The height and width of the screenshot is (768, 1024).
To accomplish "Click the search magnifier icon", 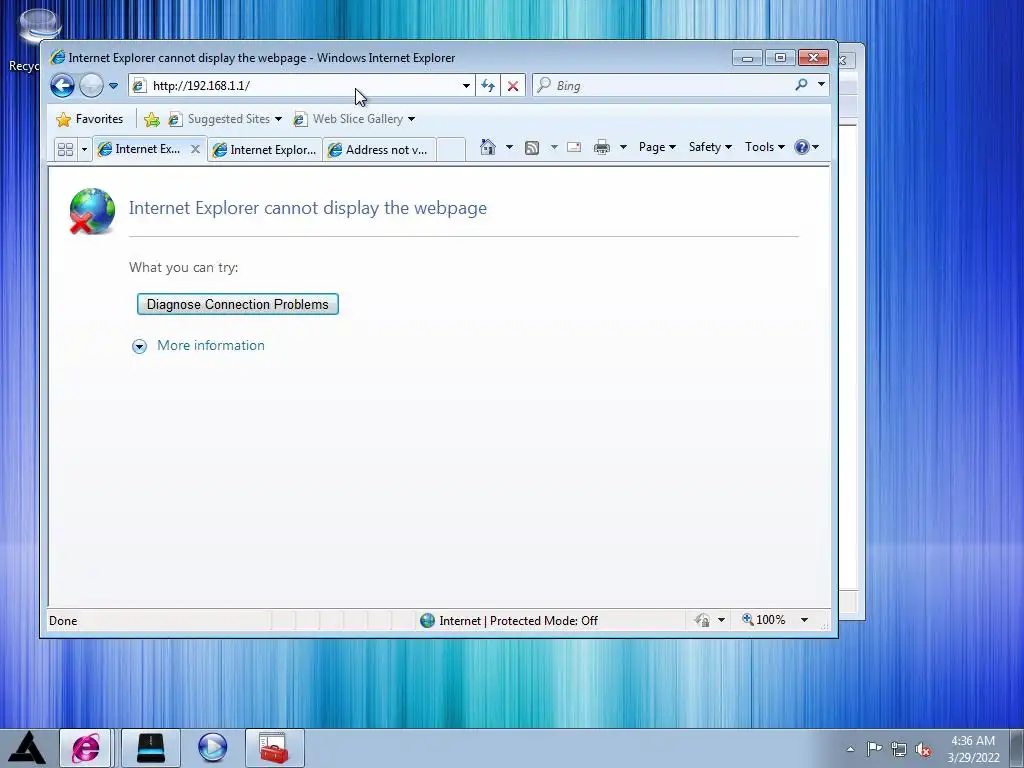I will click(801, 85).
